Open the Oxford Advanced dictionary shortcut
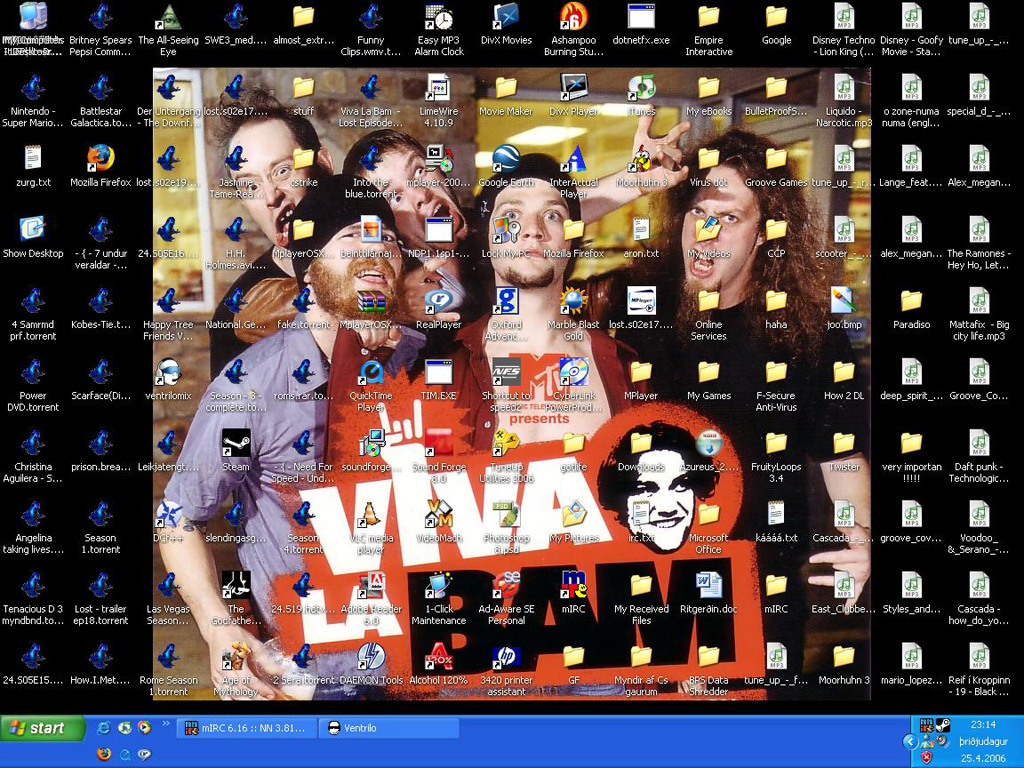 click(506, 314)
